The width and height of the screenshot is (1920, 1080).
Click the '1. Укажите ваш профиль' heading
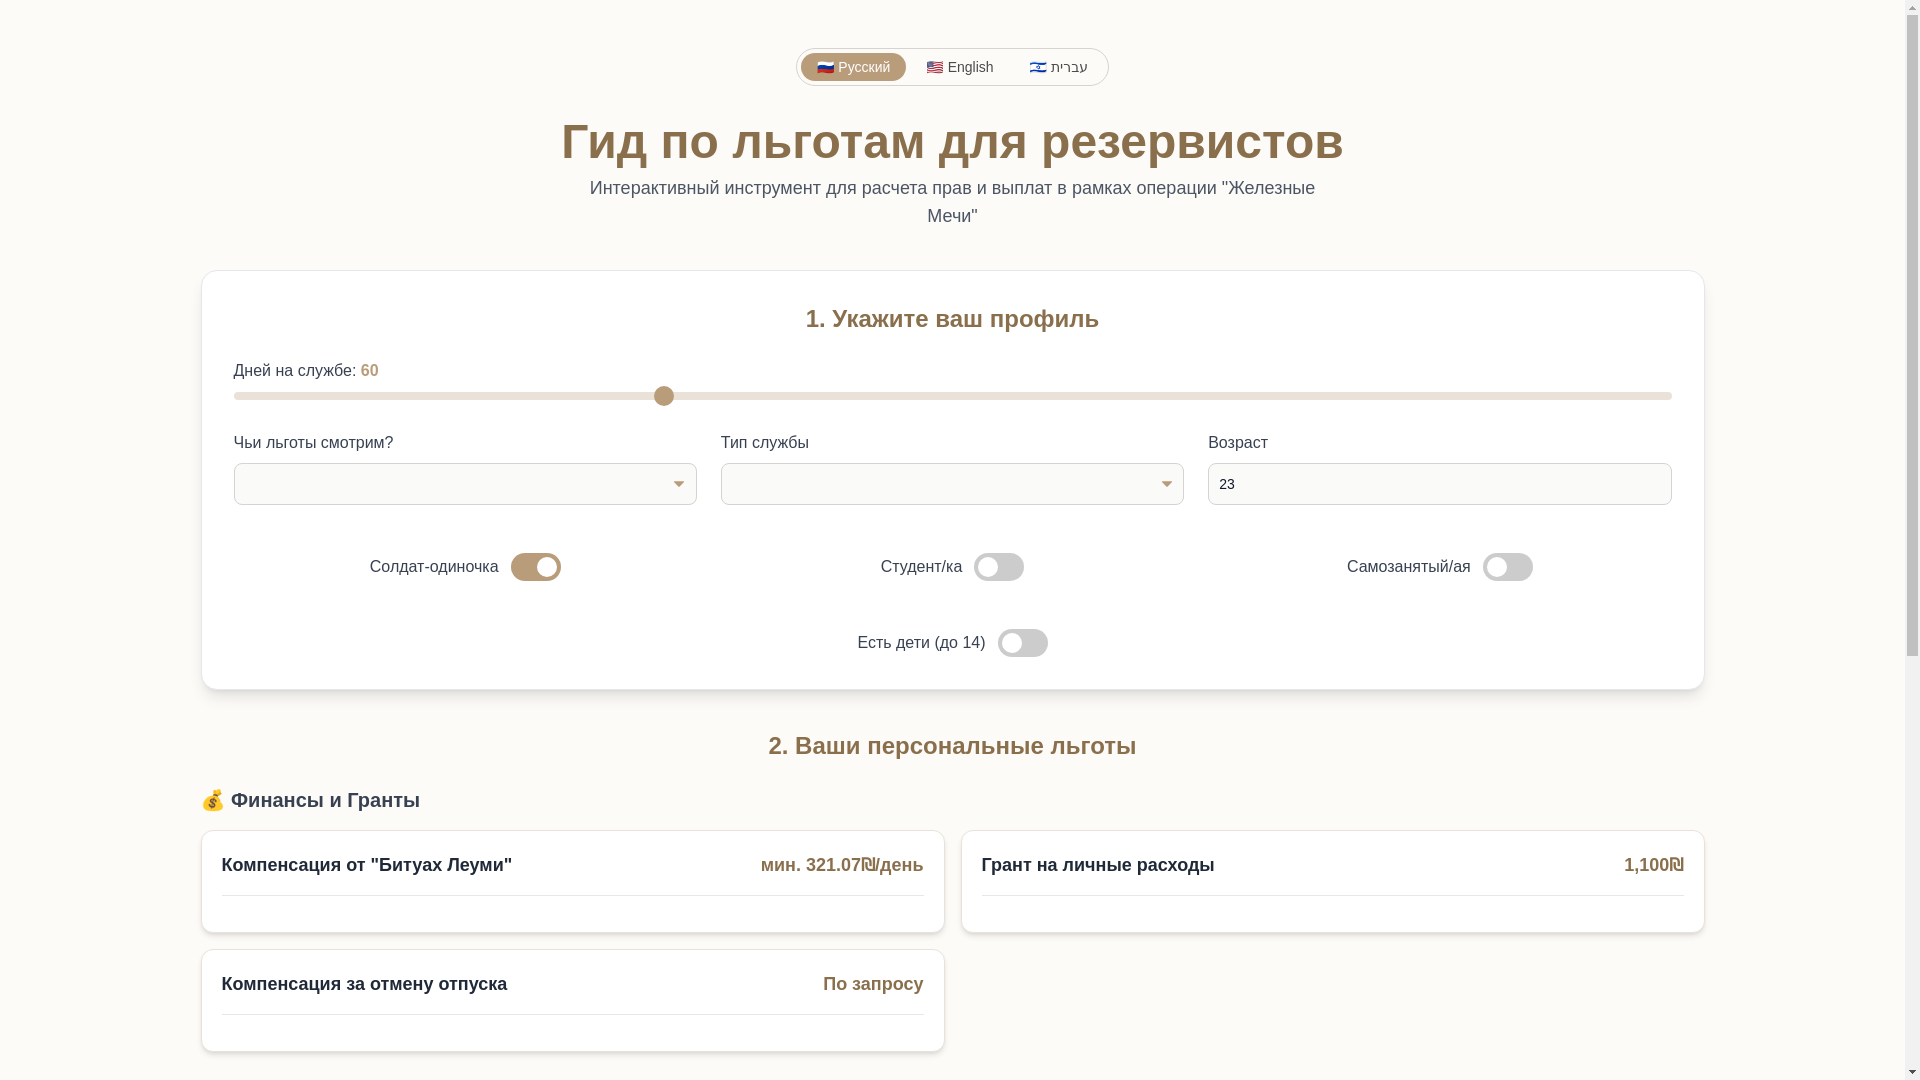pyautogui.click(x=952, y=319)
